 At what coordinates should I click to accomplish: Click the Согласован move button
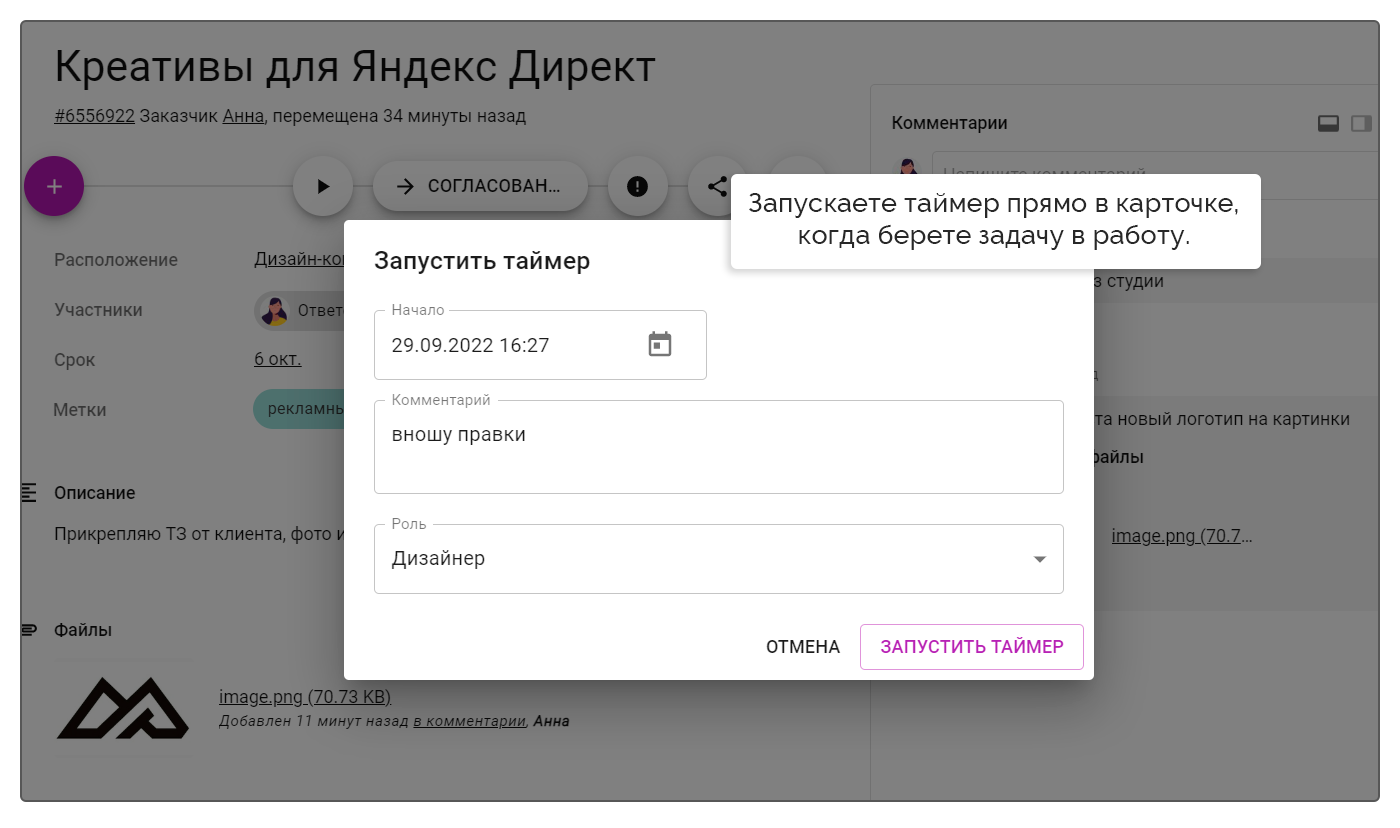pos(480,186)
